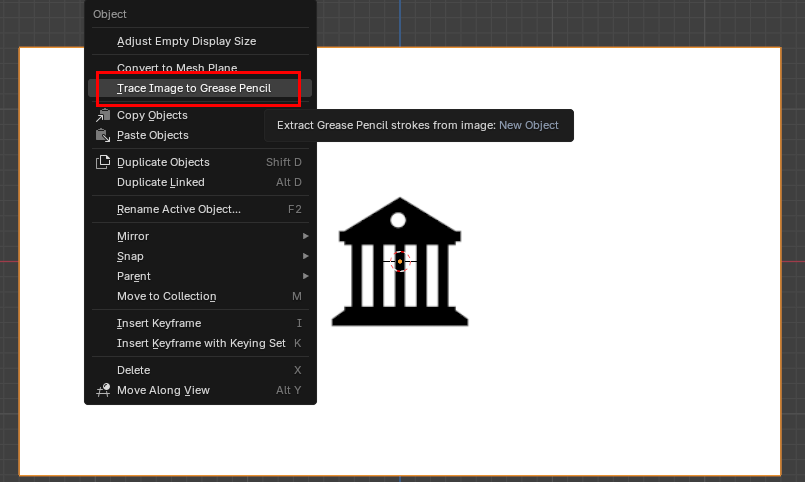Select Delete in the Object menu
This screenshot has height=482, width=805.
click(x=133, y=370)
